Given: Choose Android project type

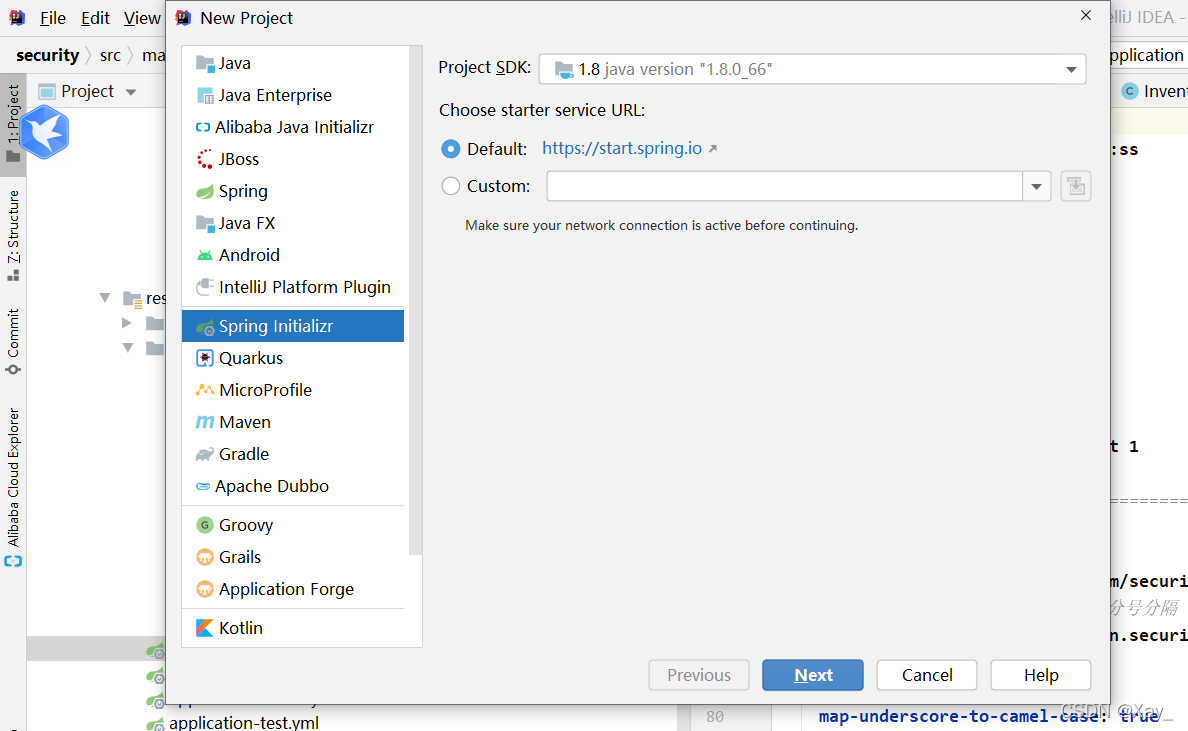Looking at the screenshot, I should tap(292, 255).
